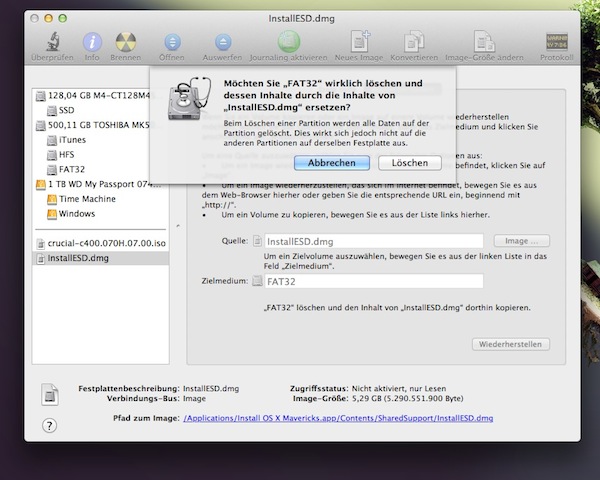
Task: Click the Zielmedium input field
Action: [374, 281]
